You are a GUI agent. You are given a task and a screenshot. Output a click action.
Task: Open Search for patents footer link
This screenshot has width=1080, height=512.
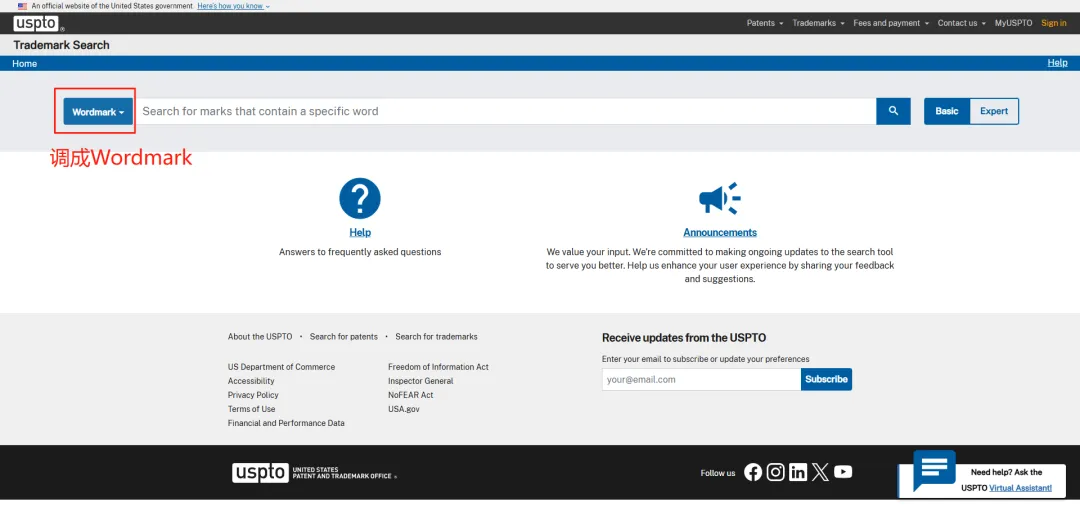tap(344, 336)
